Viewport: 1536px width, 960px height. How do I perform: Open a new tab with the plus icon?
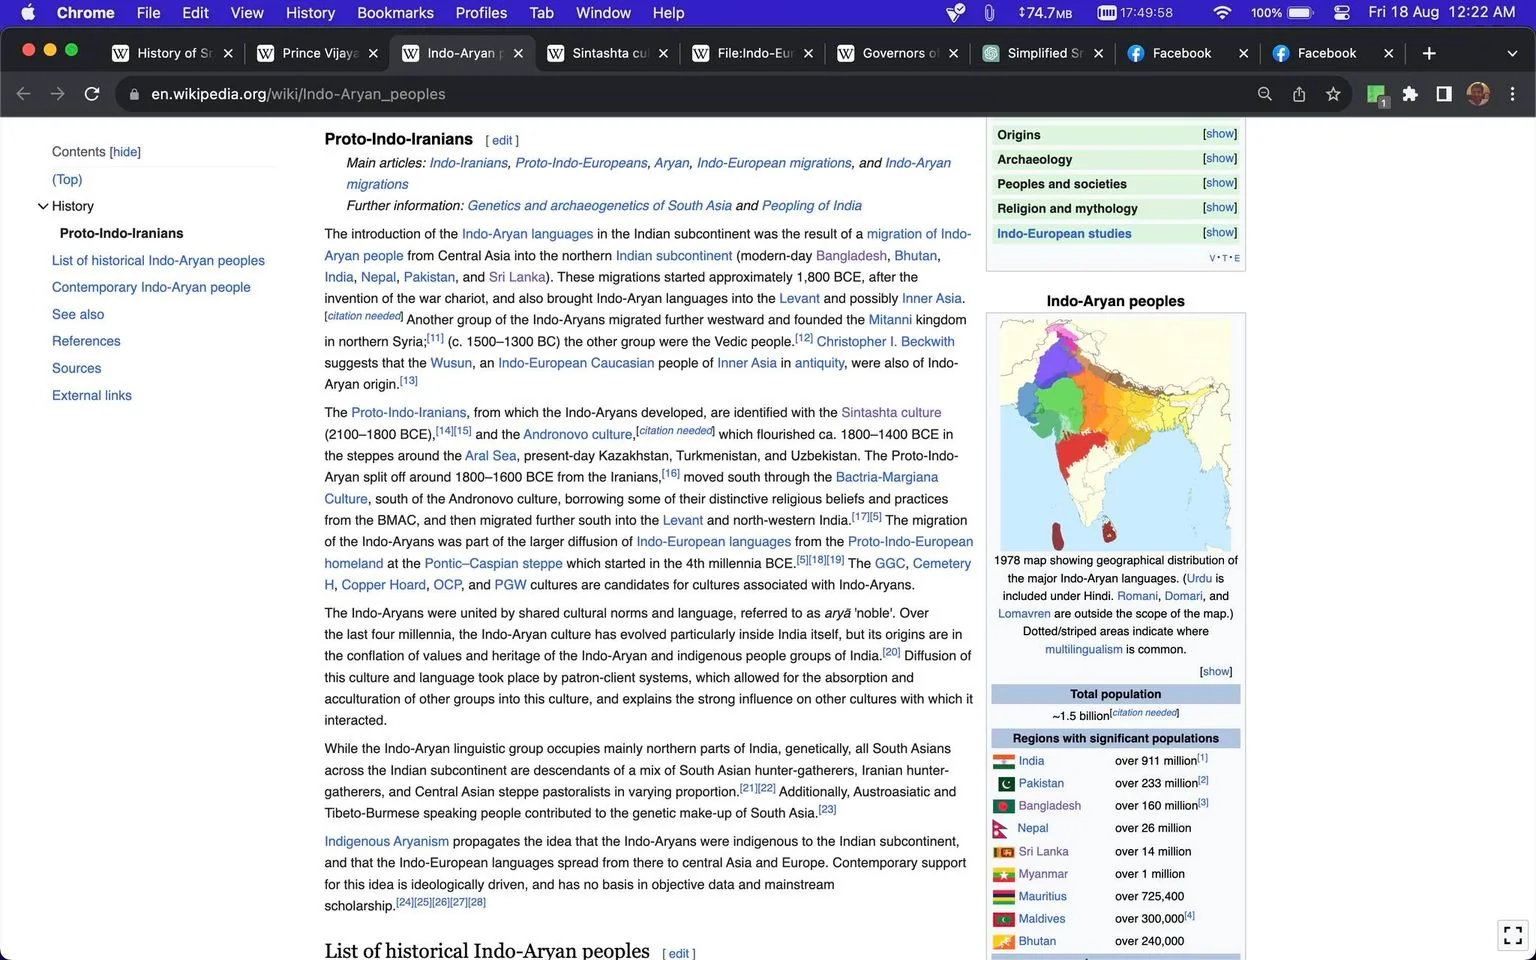click(1429, 53)
